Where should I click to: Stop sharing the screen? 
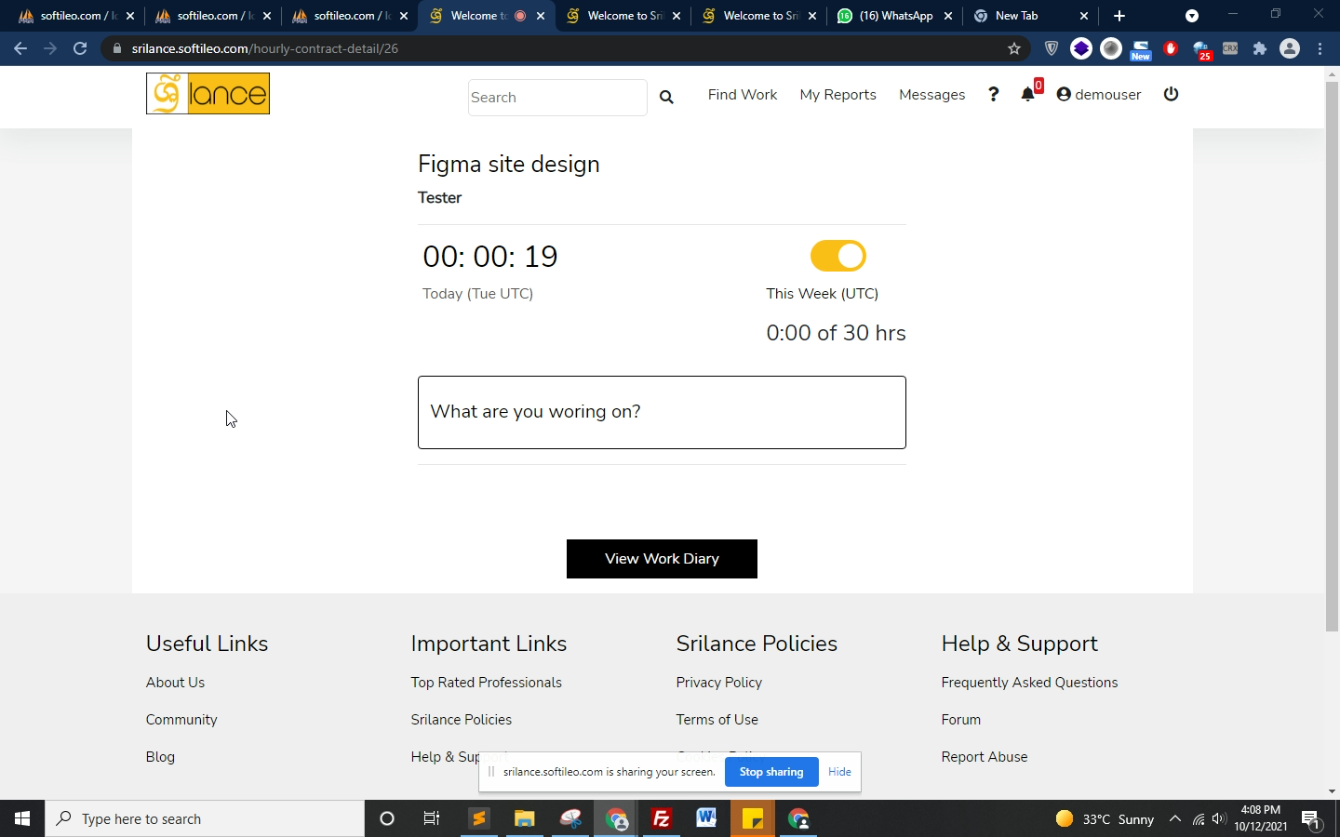coord(771,772)
